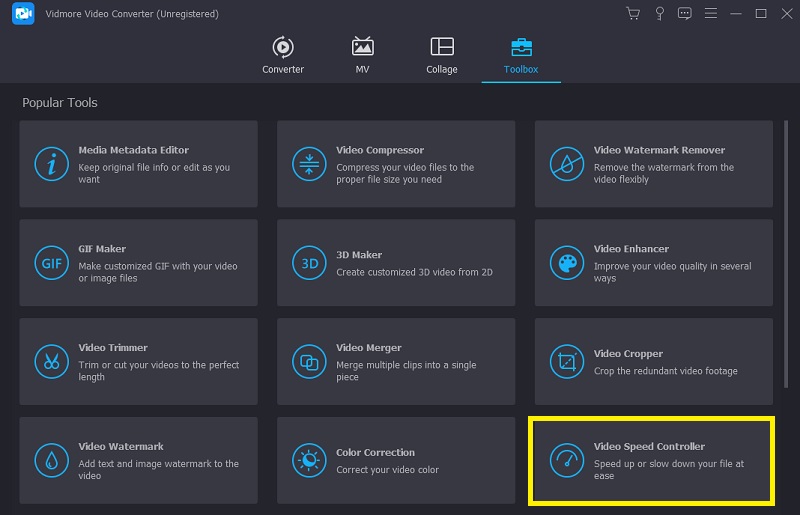Go to the Collage tab
Screen dimensions: 800x515
(x=441, y=56)
